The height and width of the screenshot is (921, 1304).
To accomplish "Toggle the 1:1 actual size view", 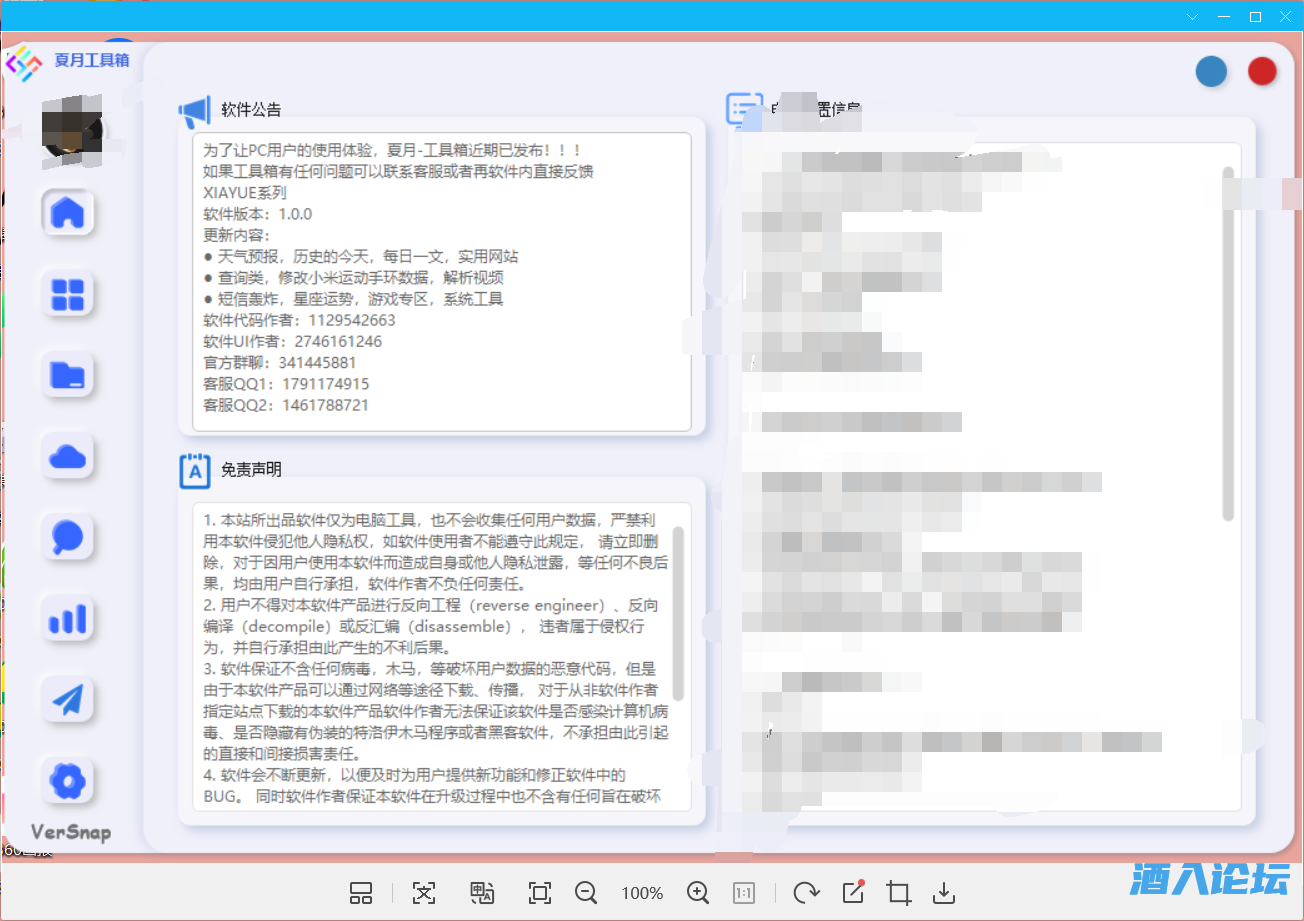I will [x=743, y=892].
